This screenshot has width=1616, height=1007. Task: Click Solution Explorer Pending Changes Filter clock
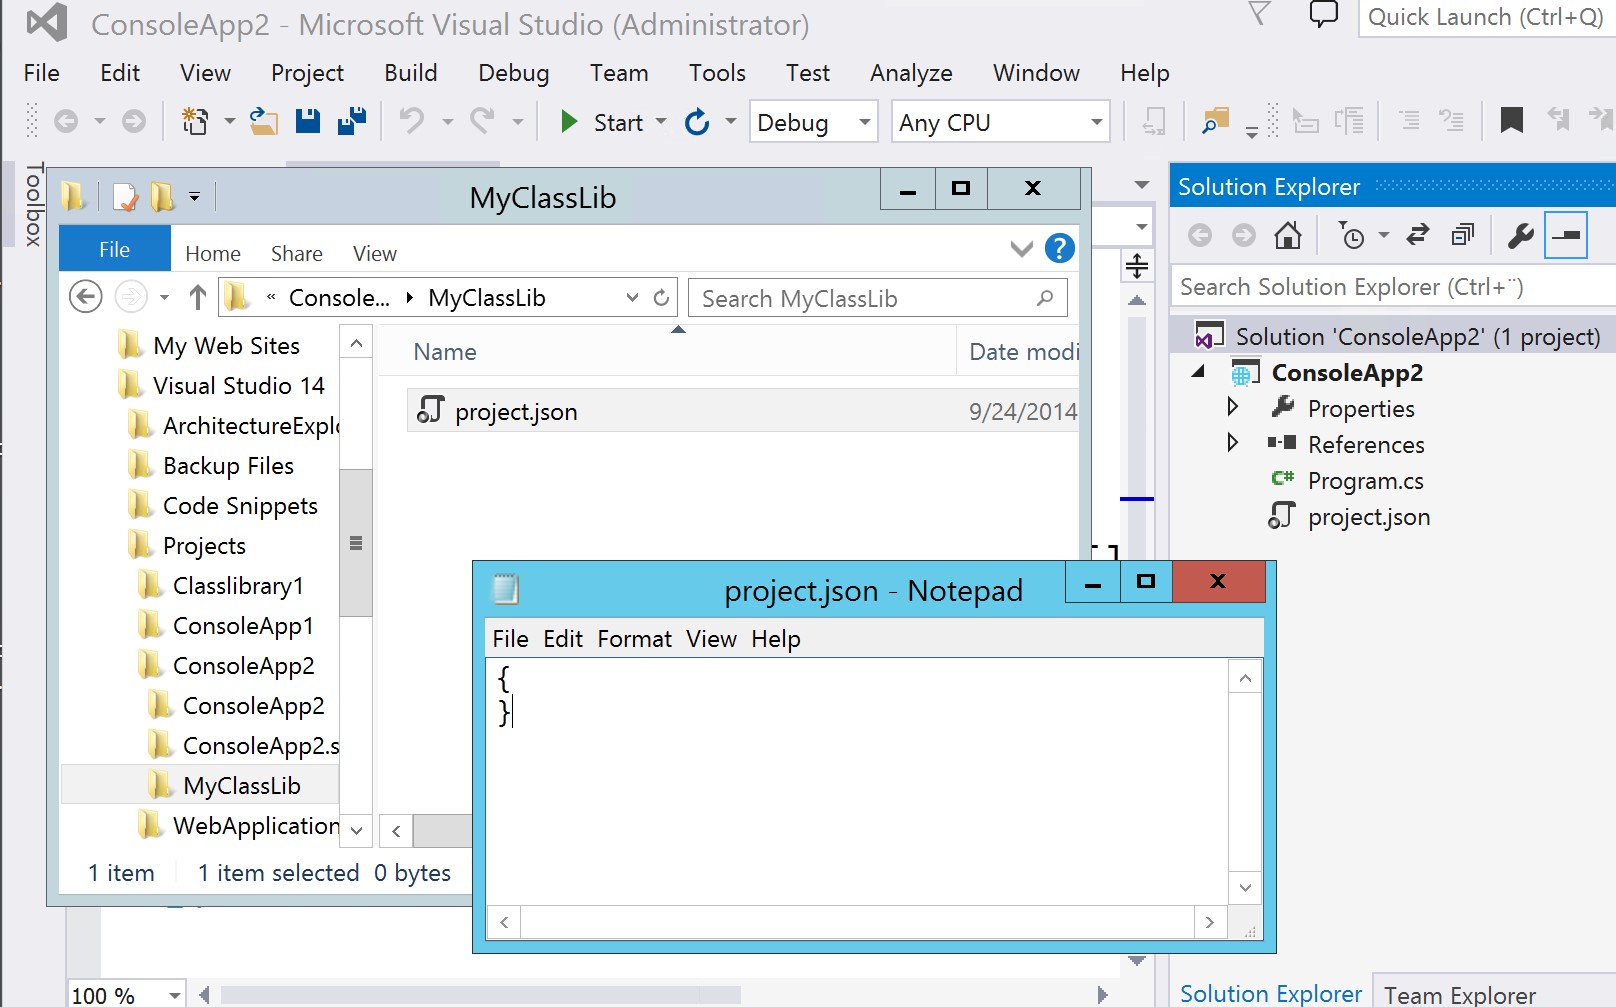1351,235
